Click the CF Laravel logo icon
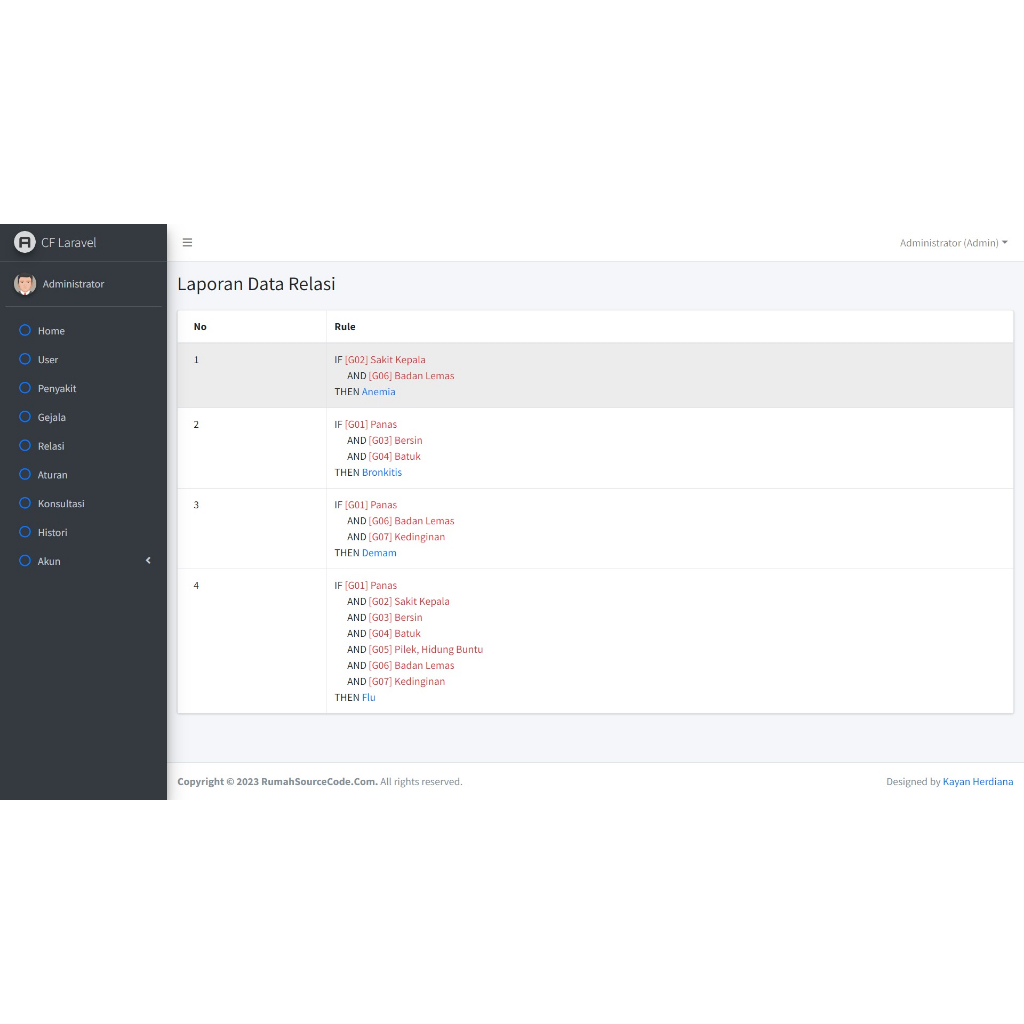 click(x=24, y=242)
